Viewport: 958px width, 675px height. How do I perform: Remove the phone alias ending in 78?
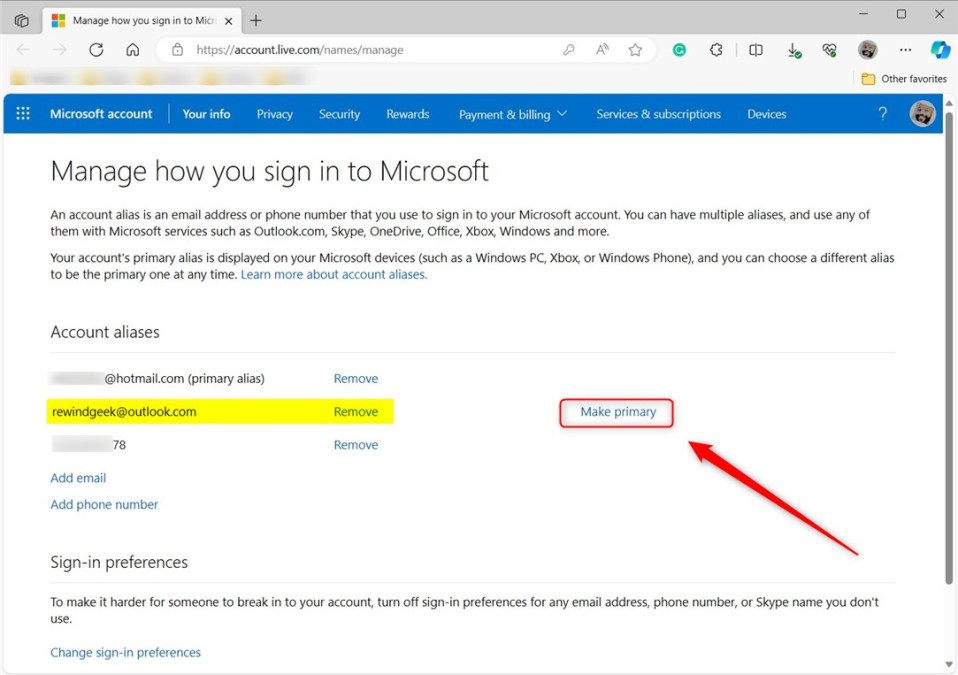click(x=356, y=445)
